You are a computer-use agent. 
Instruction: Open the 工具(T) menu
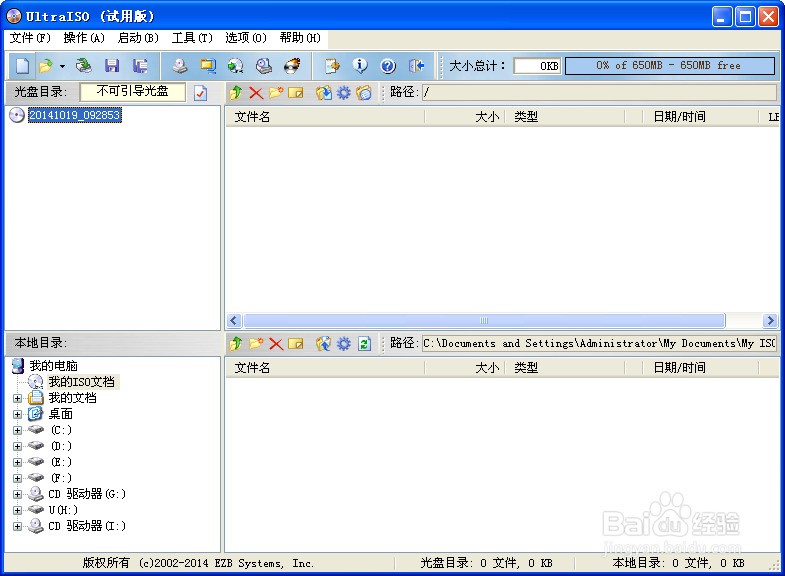point(192,38)
